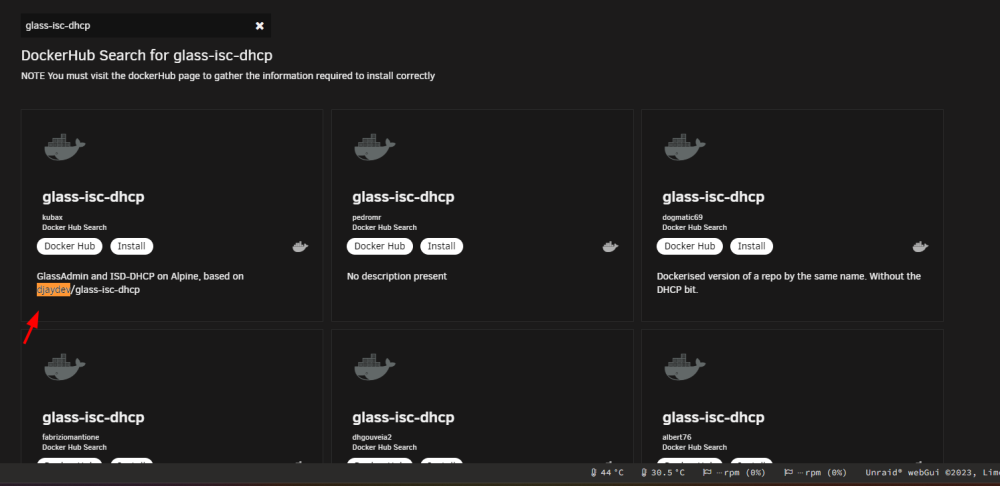Click the highlighted djaydev text

(54, 290)
